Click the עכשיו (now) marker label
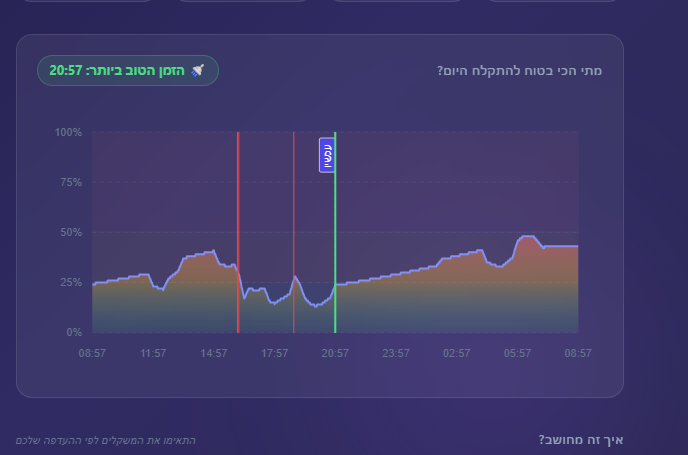 (326, 155)
